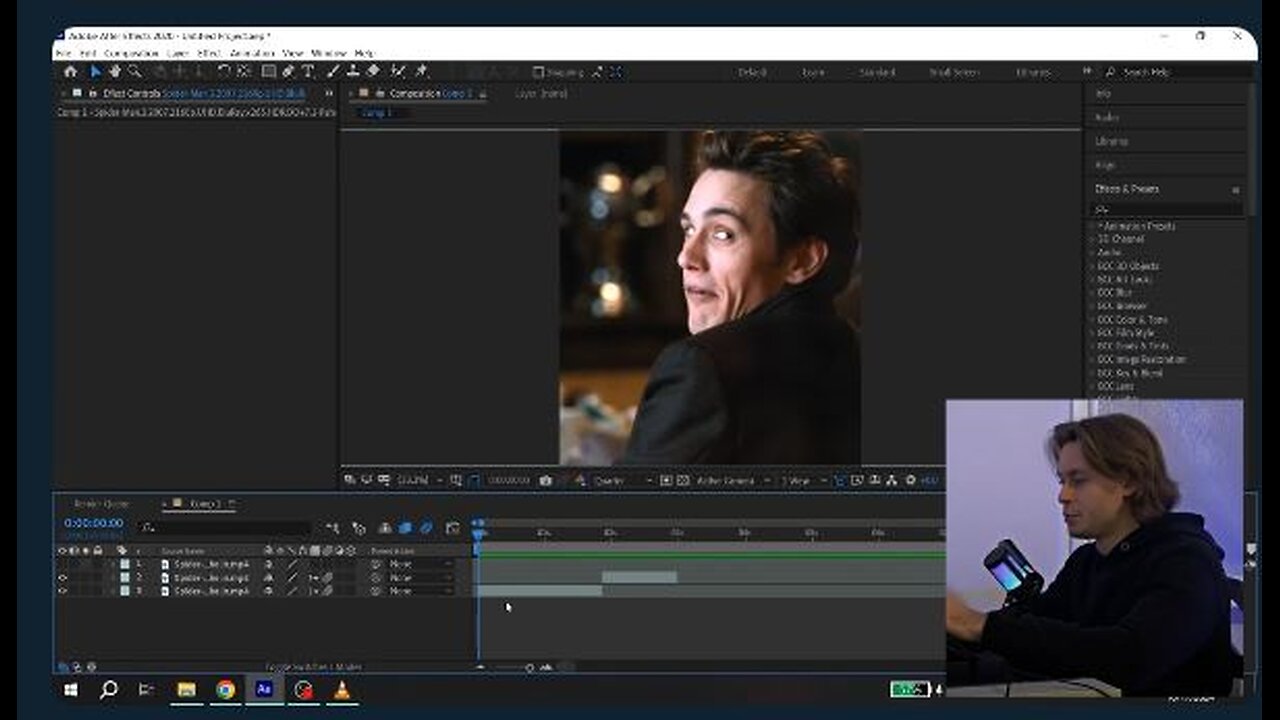Click the Graph Editor icon in the timeline
The height and width of the screenshot is (720, 1280).
click(452, 528)
